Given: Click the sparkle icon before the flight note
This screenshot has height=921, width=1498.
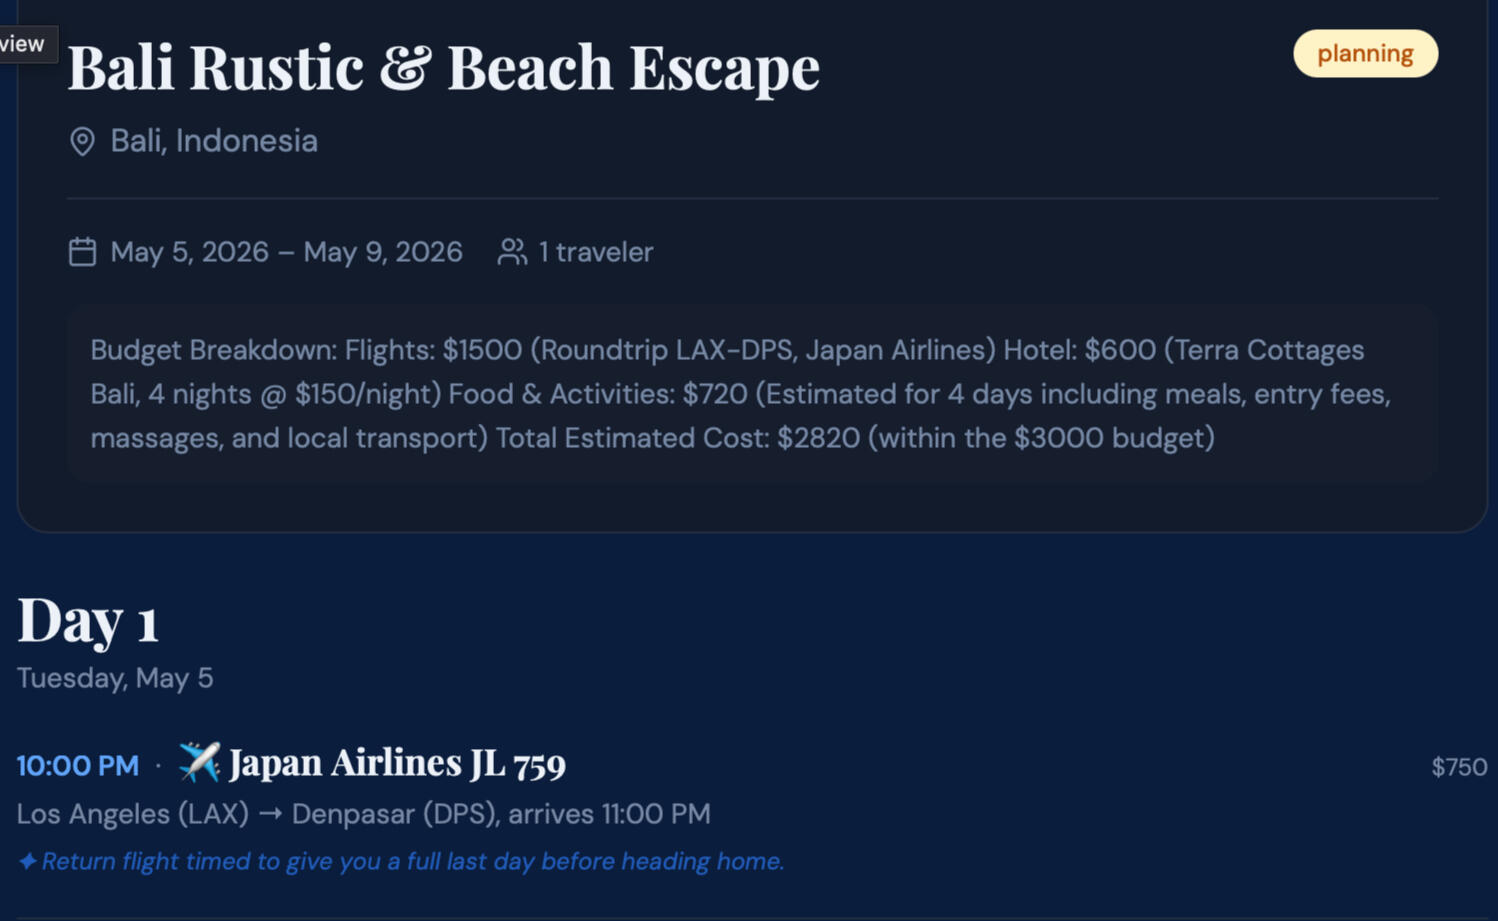Looking at the screenshot, I should point(27,861).
